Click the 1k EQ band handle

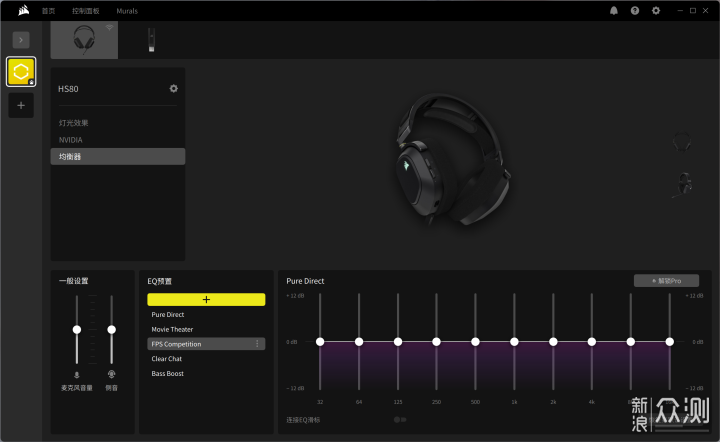coord(514,342)
